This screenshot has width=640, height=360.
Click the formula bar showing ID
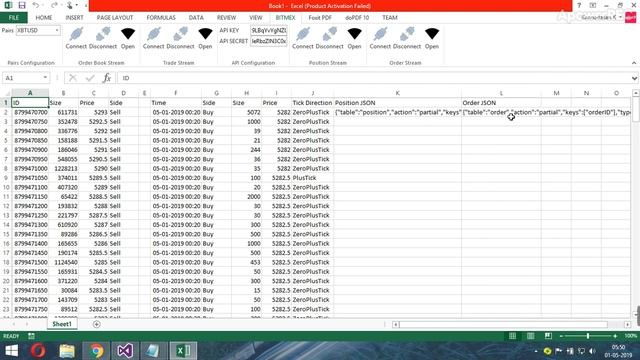pos(373,78)
